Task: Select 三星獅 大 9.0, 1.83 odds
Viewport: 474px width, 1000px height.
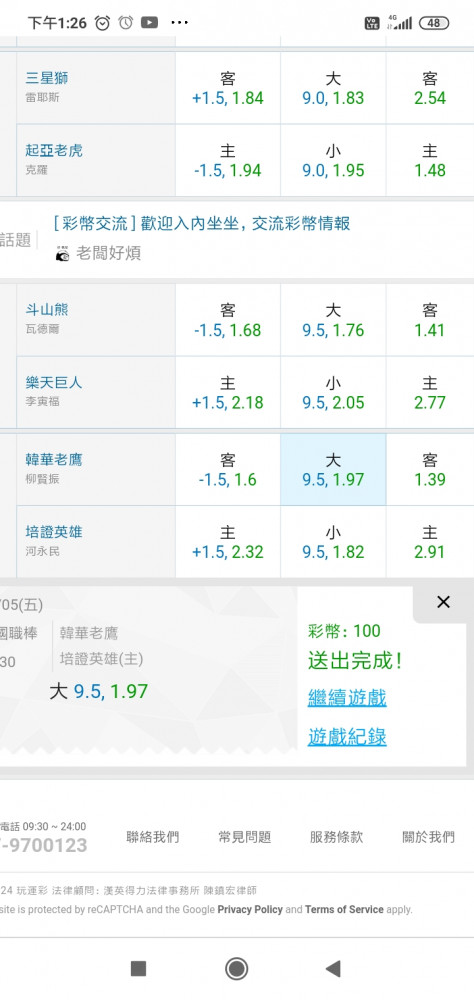Action: (x=333, y=88)
